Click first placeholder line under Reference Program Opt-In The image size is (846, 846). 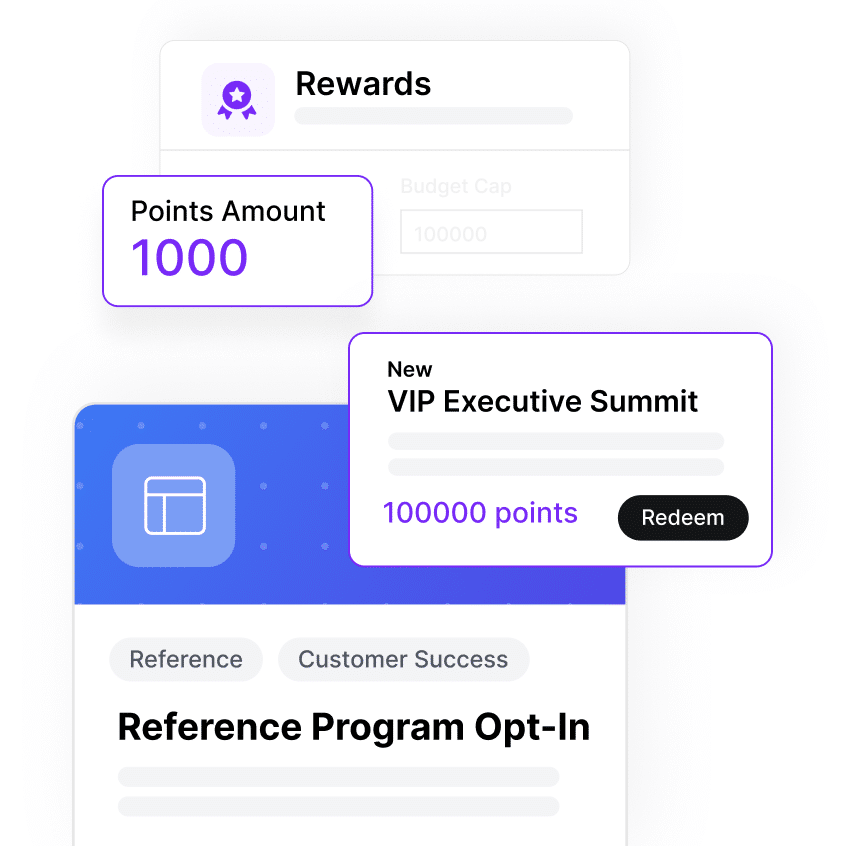click(338, 777)
